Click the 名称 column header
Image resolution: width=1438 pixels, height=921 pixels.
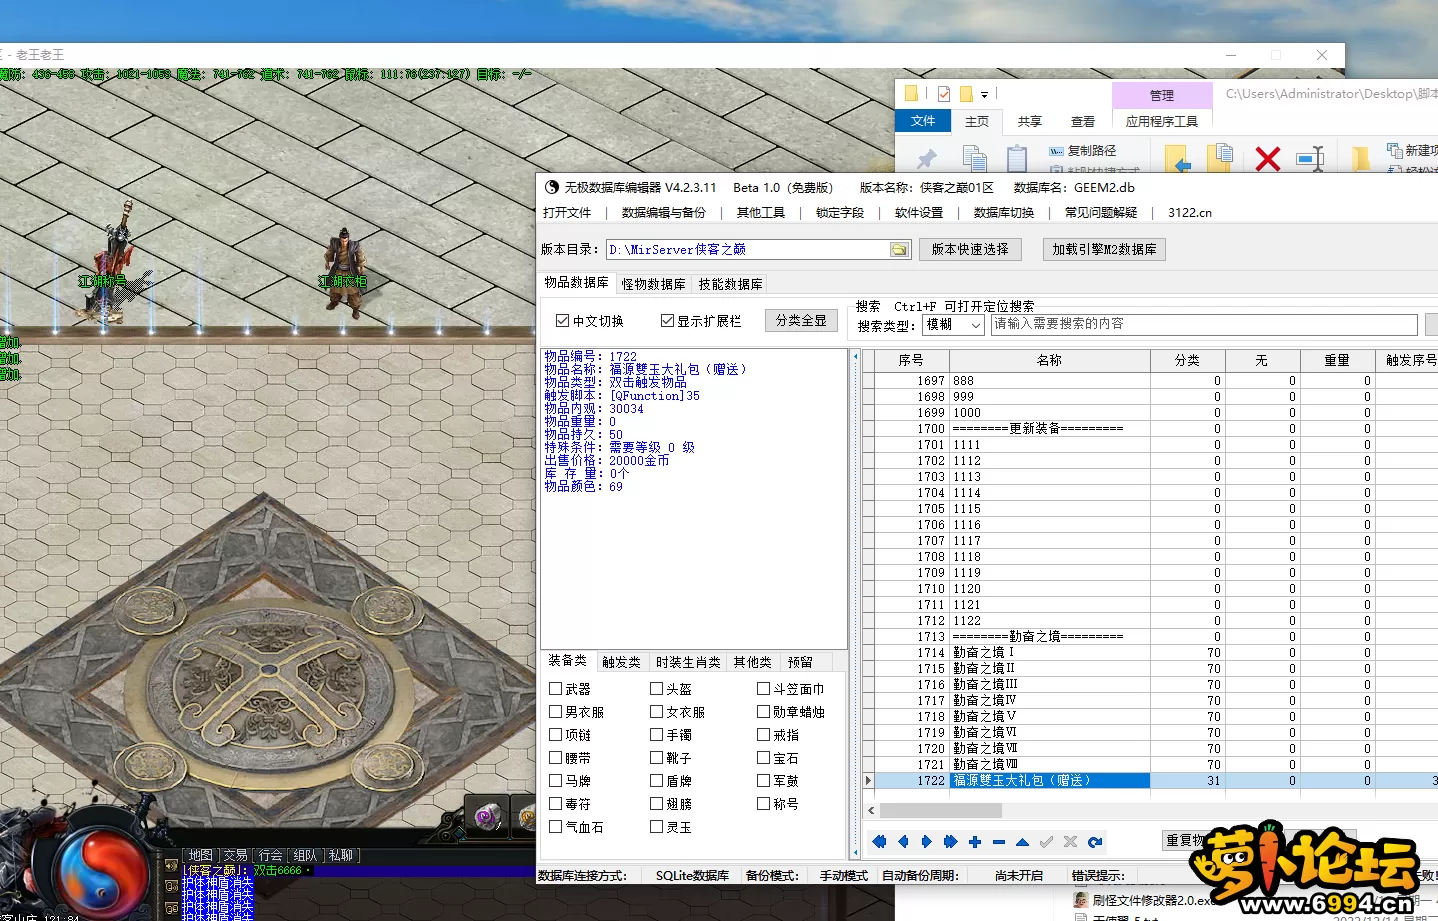[x=1049, y=360]
